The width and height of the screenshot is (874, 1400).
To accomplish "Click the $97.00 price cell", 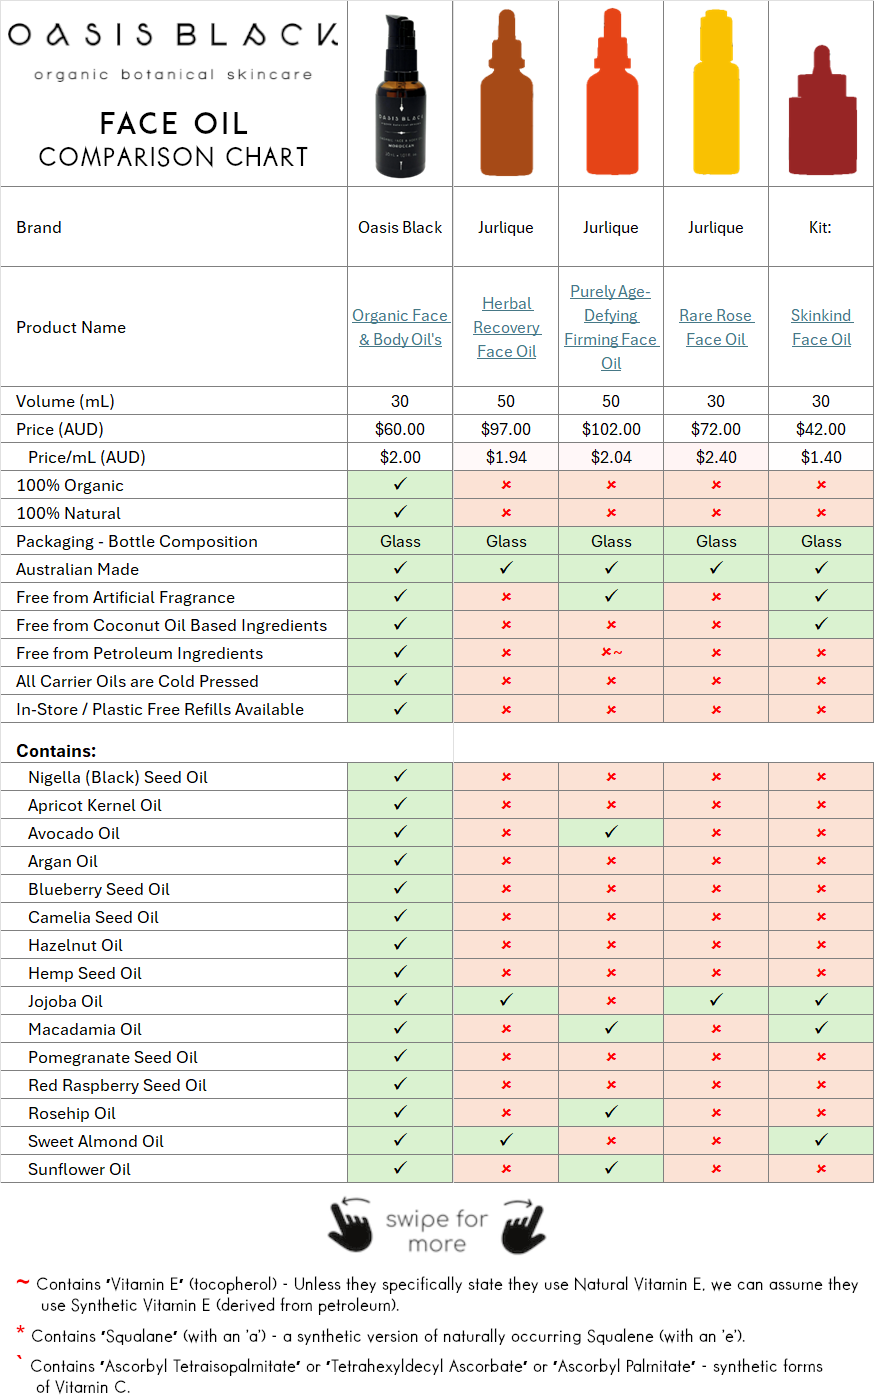I will pos(506,429).
